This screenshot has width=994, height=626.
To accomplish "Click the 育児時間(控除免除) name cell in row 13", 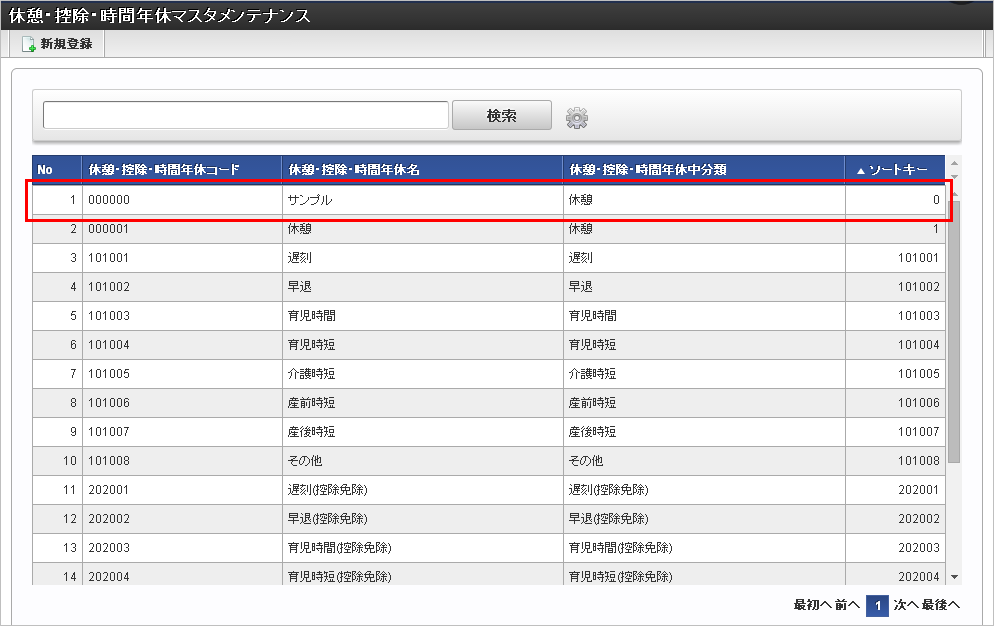I will [422, 548].
